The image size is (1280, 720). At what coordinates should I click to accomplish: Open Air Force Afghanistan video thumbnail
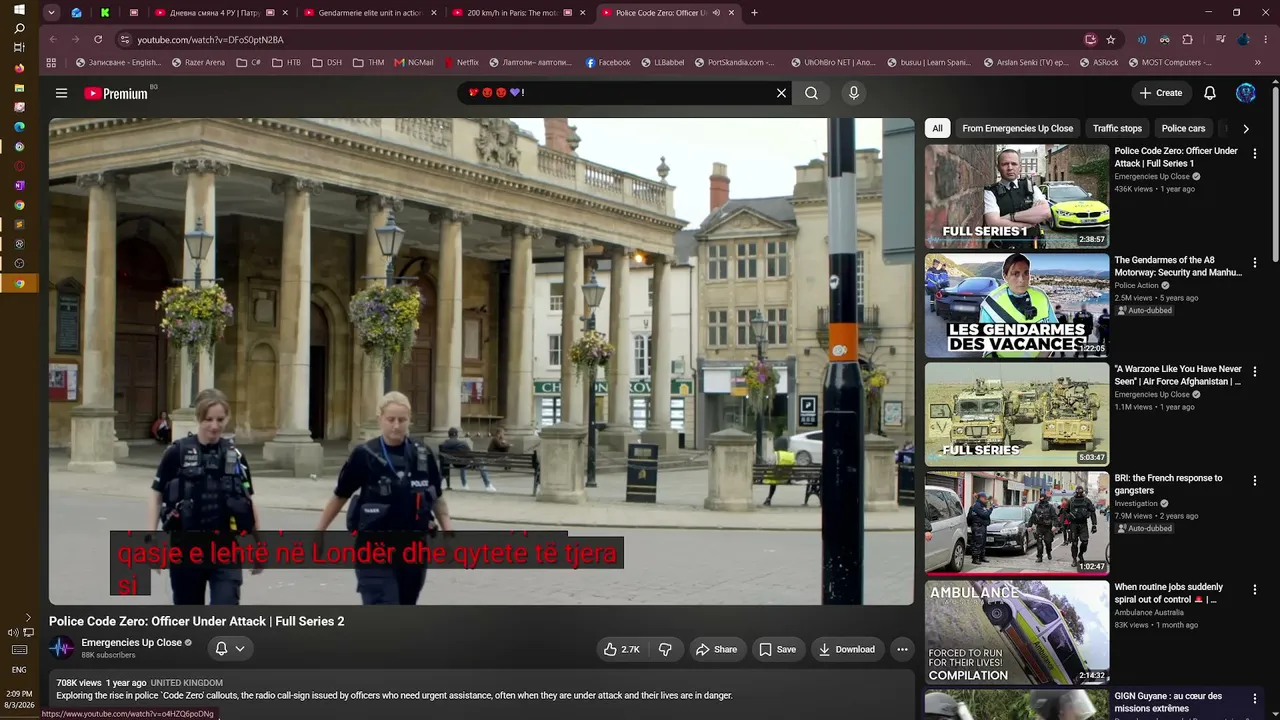tap(1017, 414)
